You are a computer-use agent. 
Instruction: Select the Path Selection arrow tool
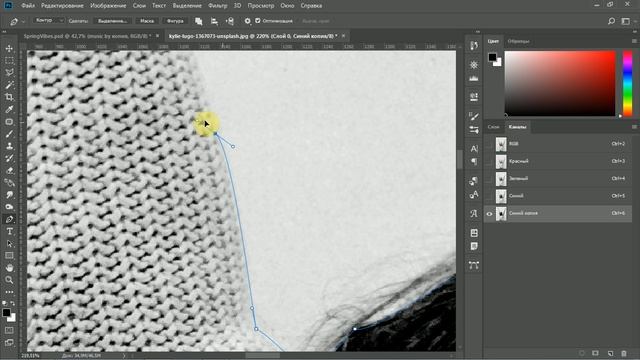click(x=9, y=244)
